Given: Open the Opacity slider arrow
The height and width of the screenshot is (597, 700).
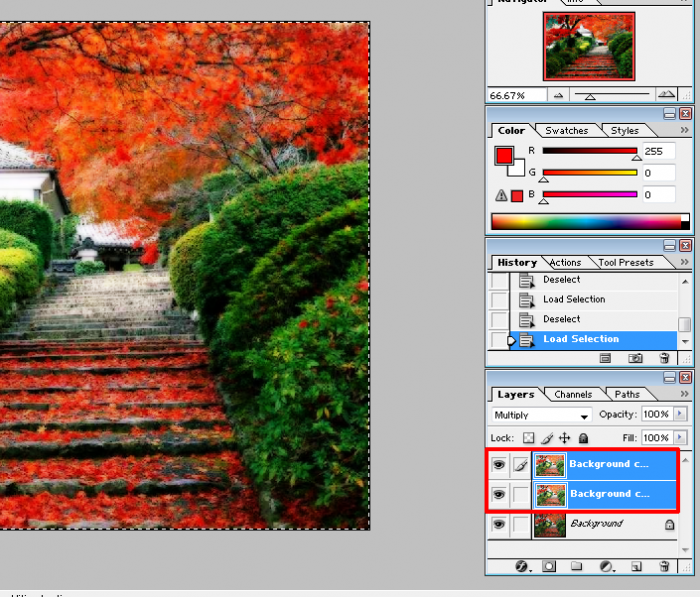Looking at the screenshot, I should point(680,414).
